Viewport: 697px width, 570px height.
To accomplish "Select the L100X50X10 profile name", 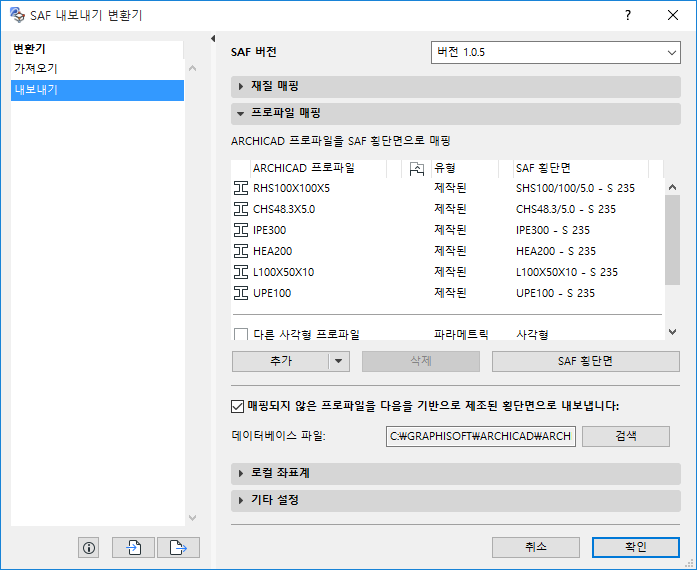I will 283,272.
